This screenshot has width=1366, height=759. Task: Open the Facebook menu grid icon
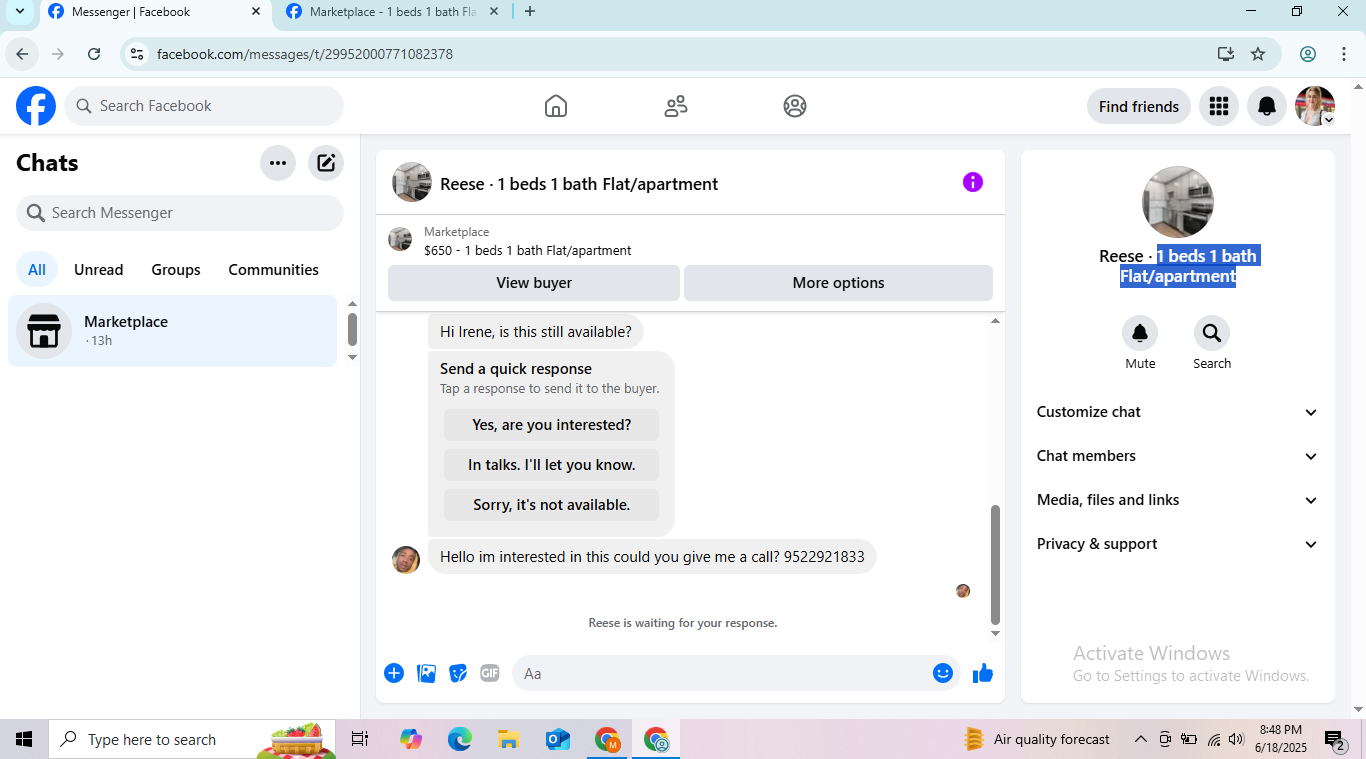click(x=1218, y=106)
